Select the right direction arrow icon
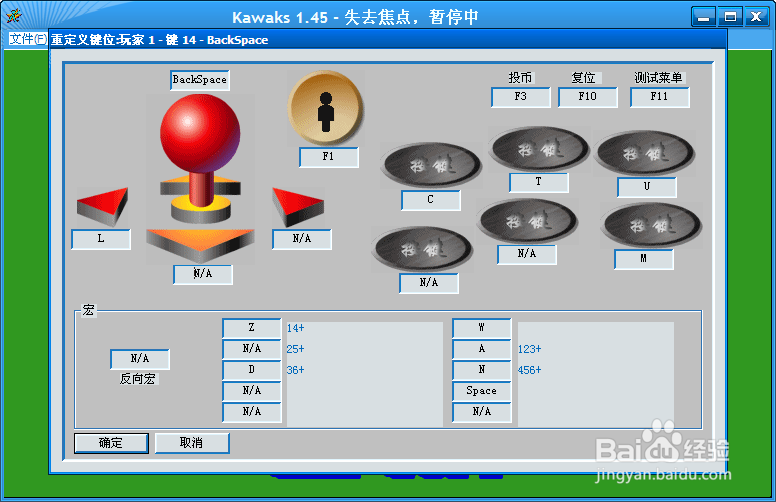Image resolution: width=776 pixels, height=502 pixels. point(298,206)
